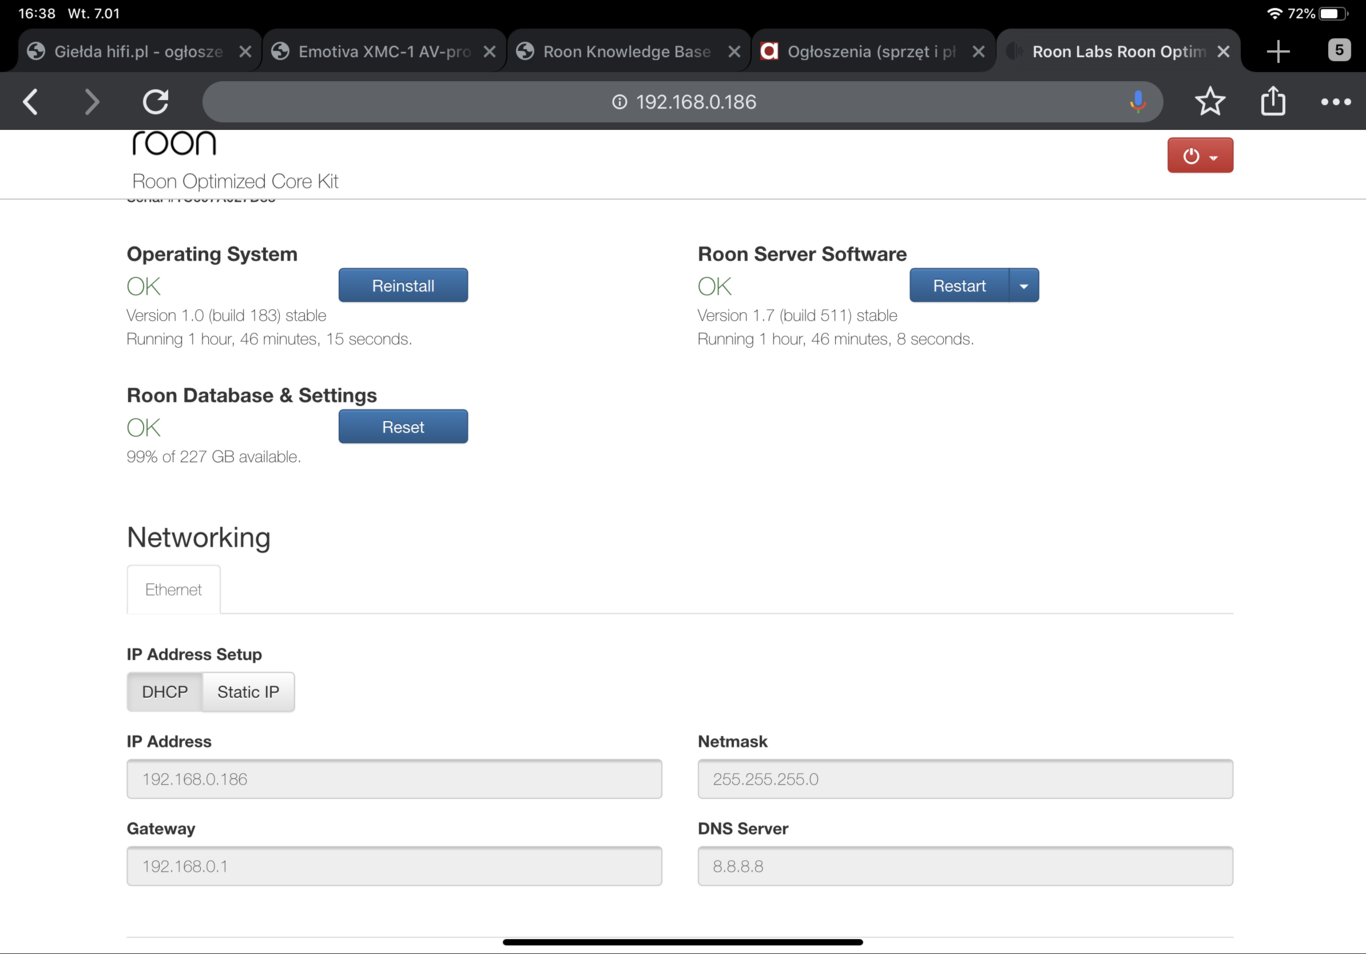Click the DNS Server field 8.8.8.8
Image resolution: width=1366 pixels, height=954 pixels.
point(965,866)
